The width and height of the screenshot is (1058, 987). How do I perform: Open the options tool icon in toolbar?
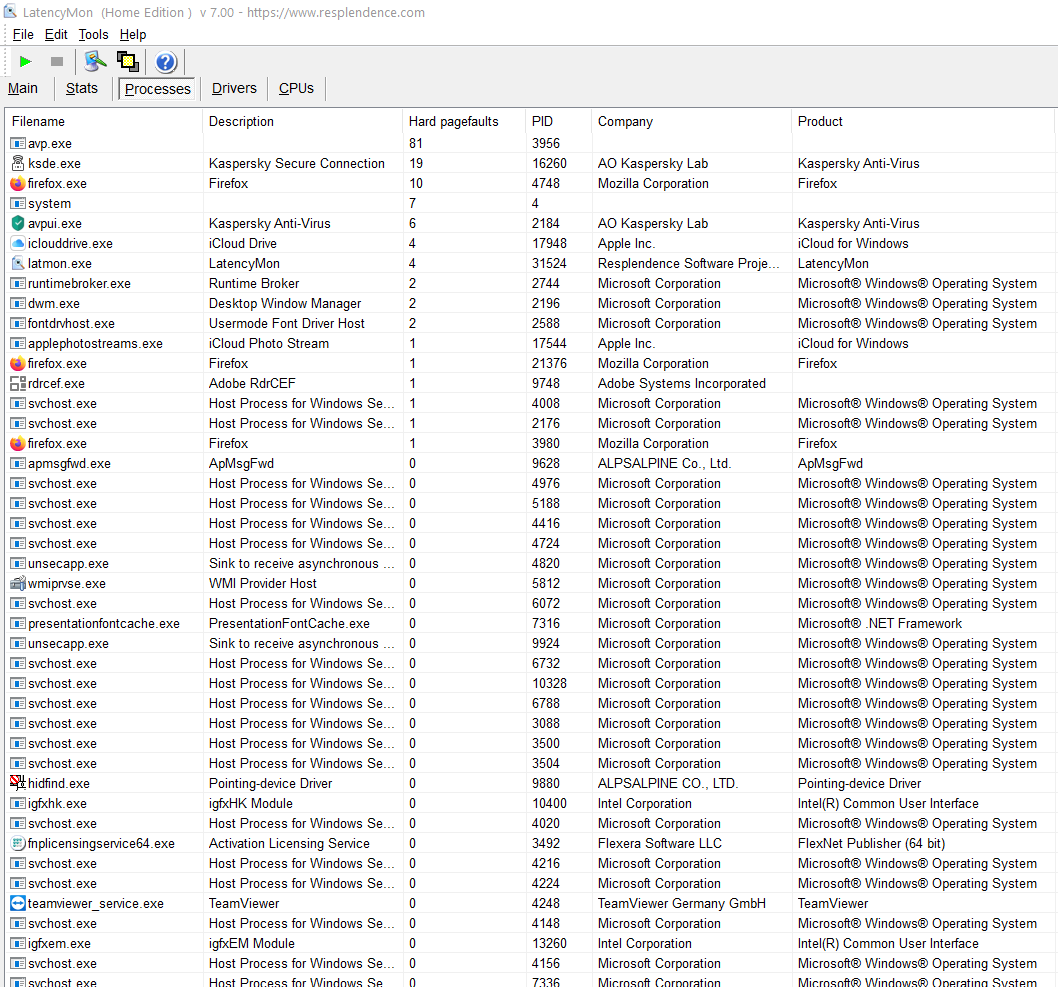coord(95,62)
